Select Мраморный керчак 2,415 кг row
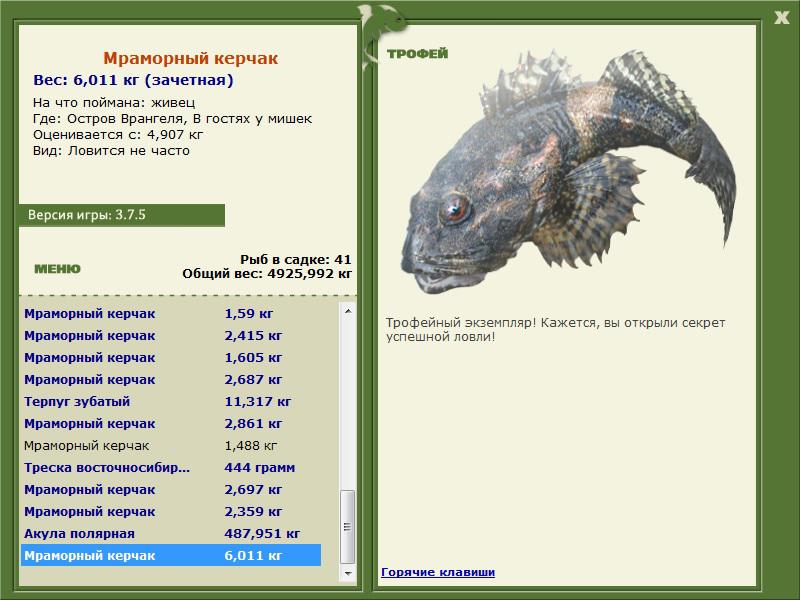 pos(171,336)
